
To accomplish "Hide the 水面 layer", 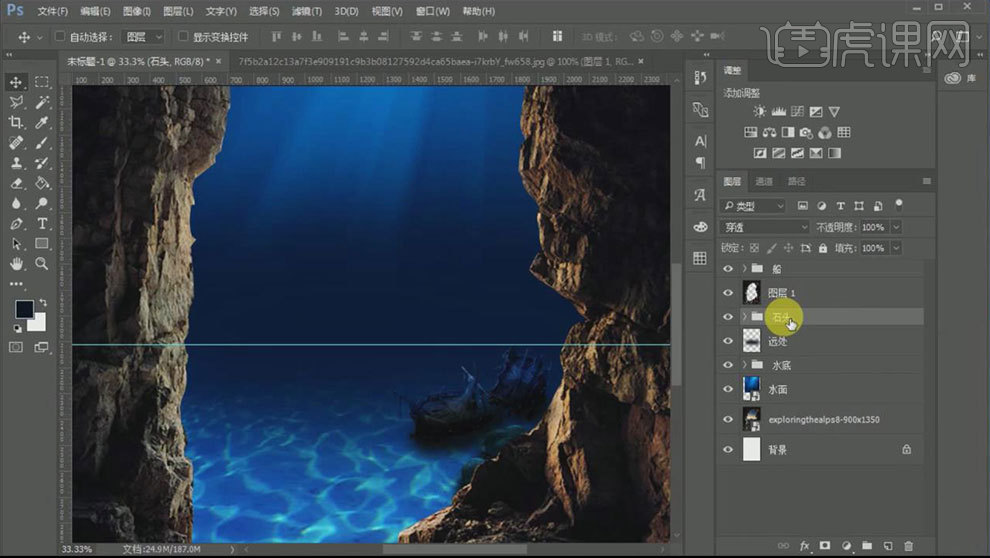I will (x=728, y=390).
